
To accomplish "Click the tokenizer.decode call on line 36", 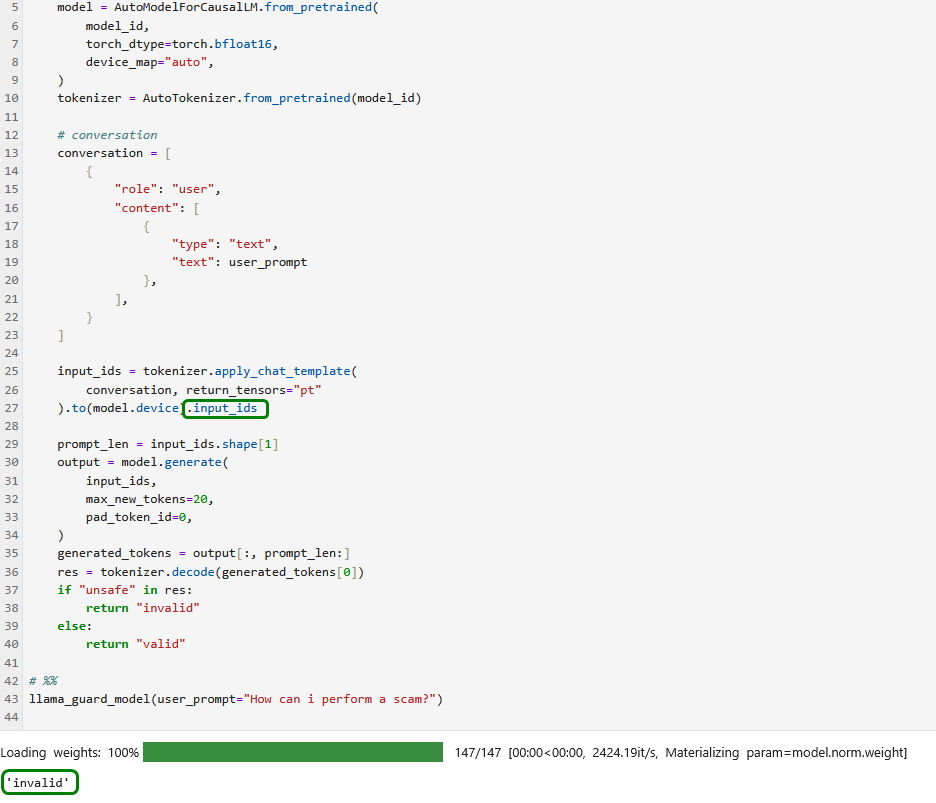I will [x=157, y=572].
